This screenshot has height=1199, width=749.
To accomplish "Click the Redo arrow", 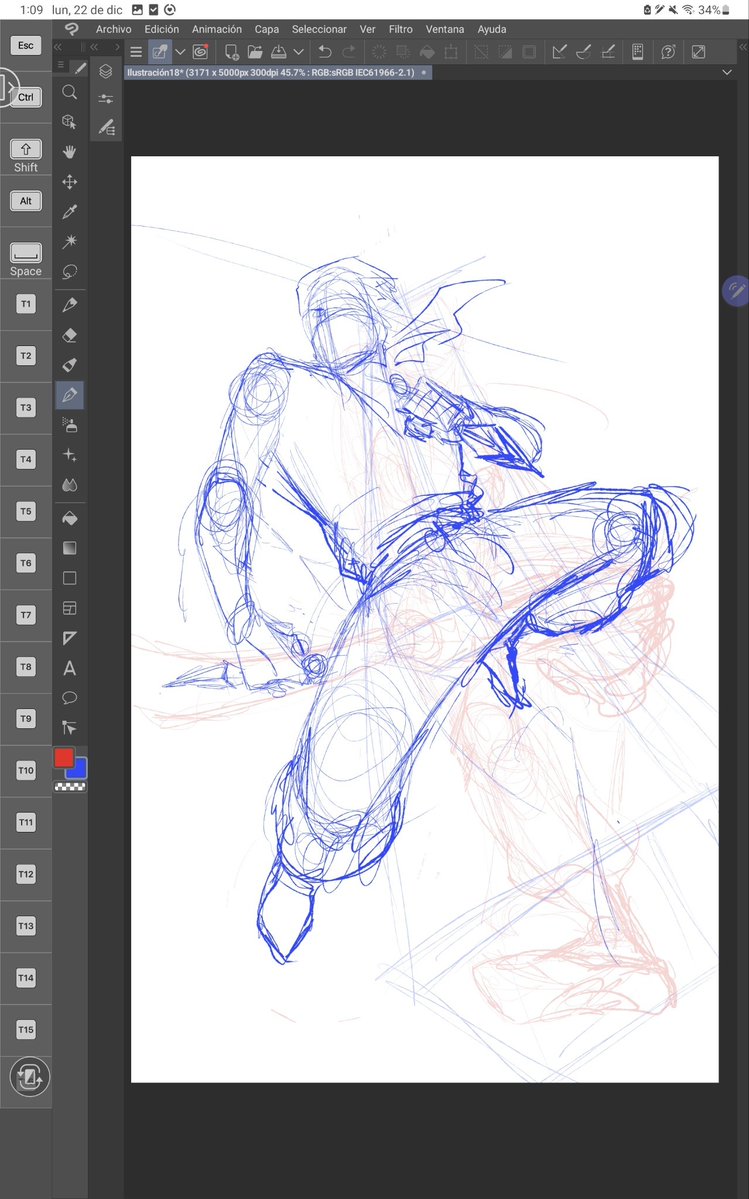I will (x=349, y=52).
